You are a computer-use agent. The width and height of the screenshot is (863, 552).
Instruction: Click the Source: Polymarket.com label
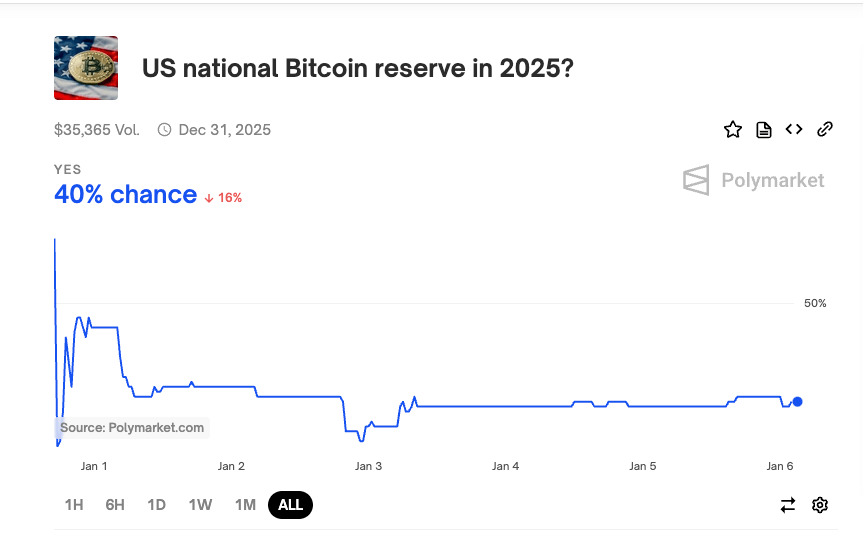point(132,428)
